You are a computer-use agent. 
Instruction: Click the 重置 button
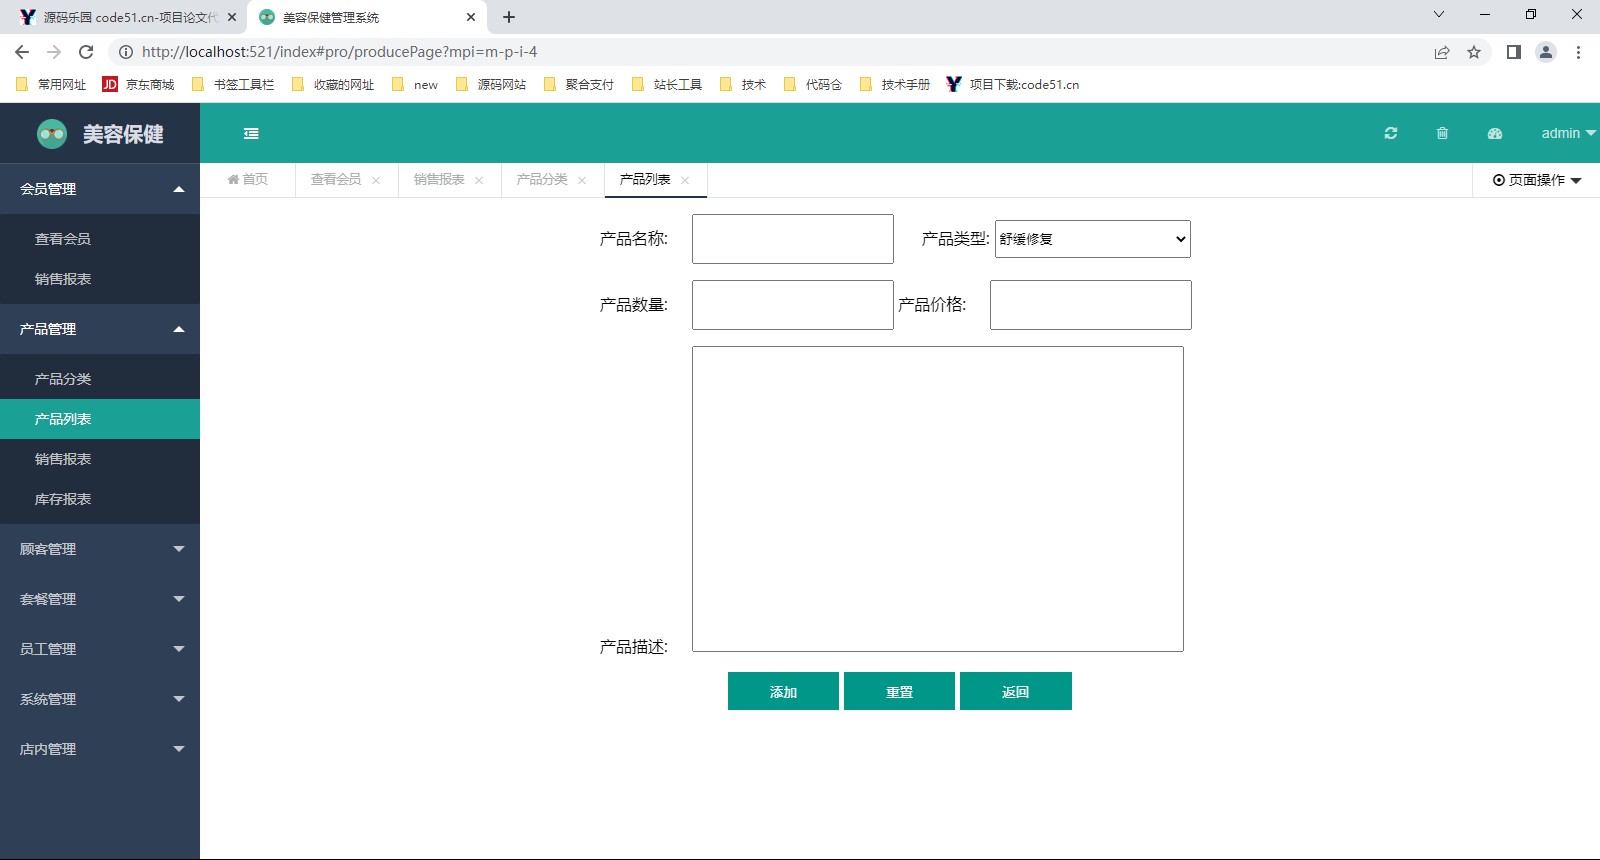pyautogui.click(x=899, y=691)
